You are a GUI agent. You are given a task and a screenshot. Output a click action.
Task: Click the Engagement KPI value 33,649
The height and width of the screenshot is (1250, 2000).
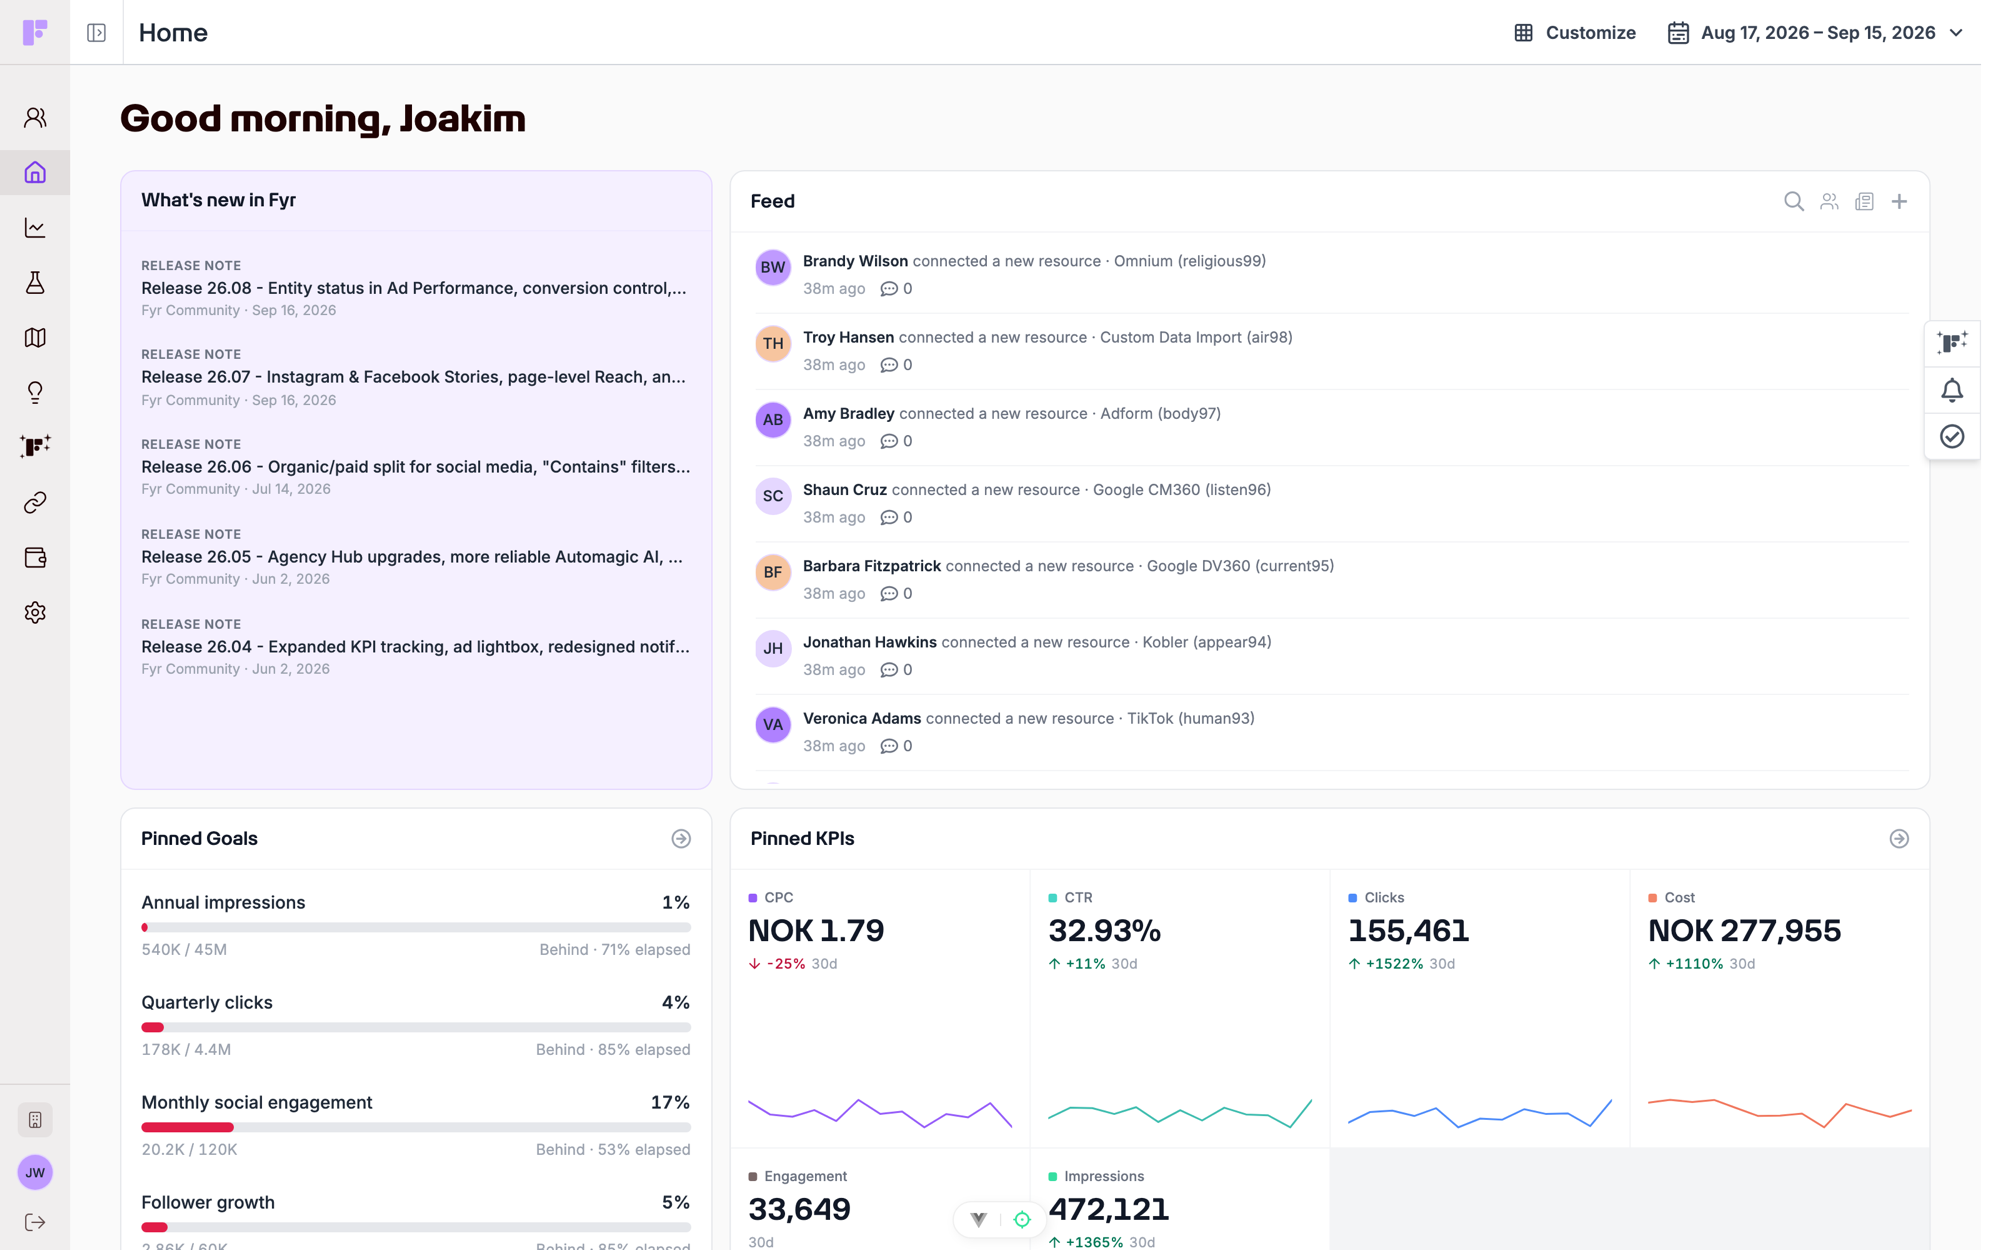[x=799, y=1209]
